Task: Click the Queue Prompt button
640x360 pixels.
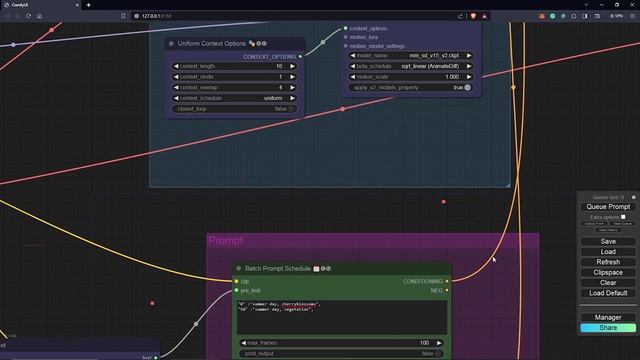Action: [x=608, y=207]
